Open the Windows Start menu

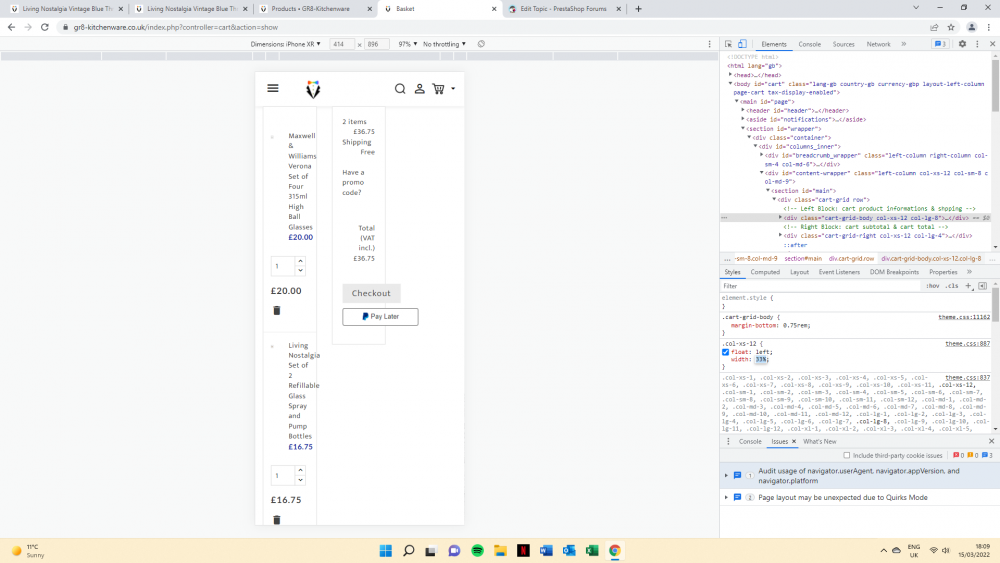click(386, 551)
